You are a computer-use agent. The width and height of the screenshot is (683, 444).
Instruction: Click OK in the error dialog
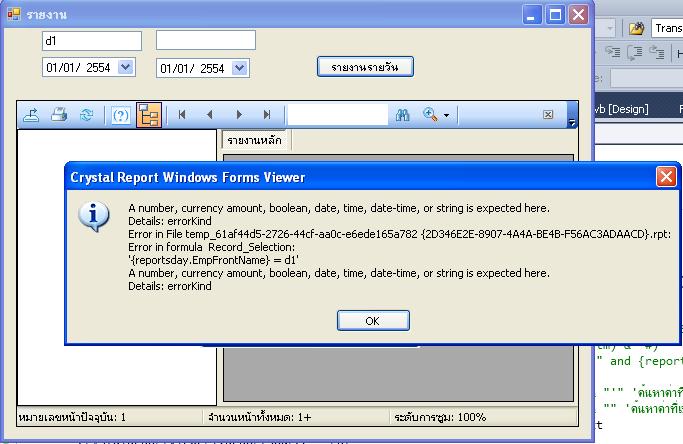pos(373,321)
